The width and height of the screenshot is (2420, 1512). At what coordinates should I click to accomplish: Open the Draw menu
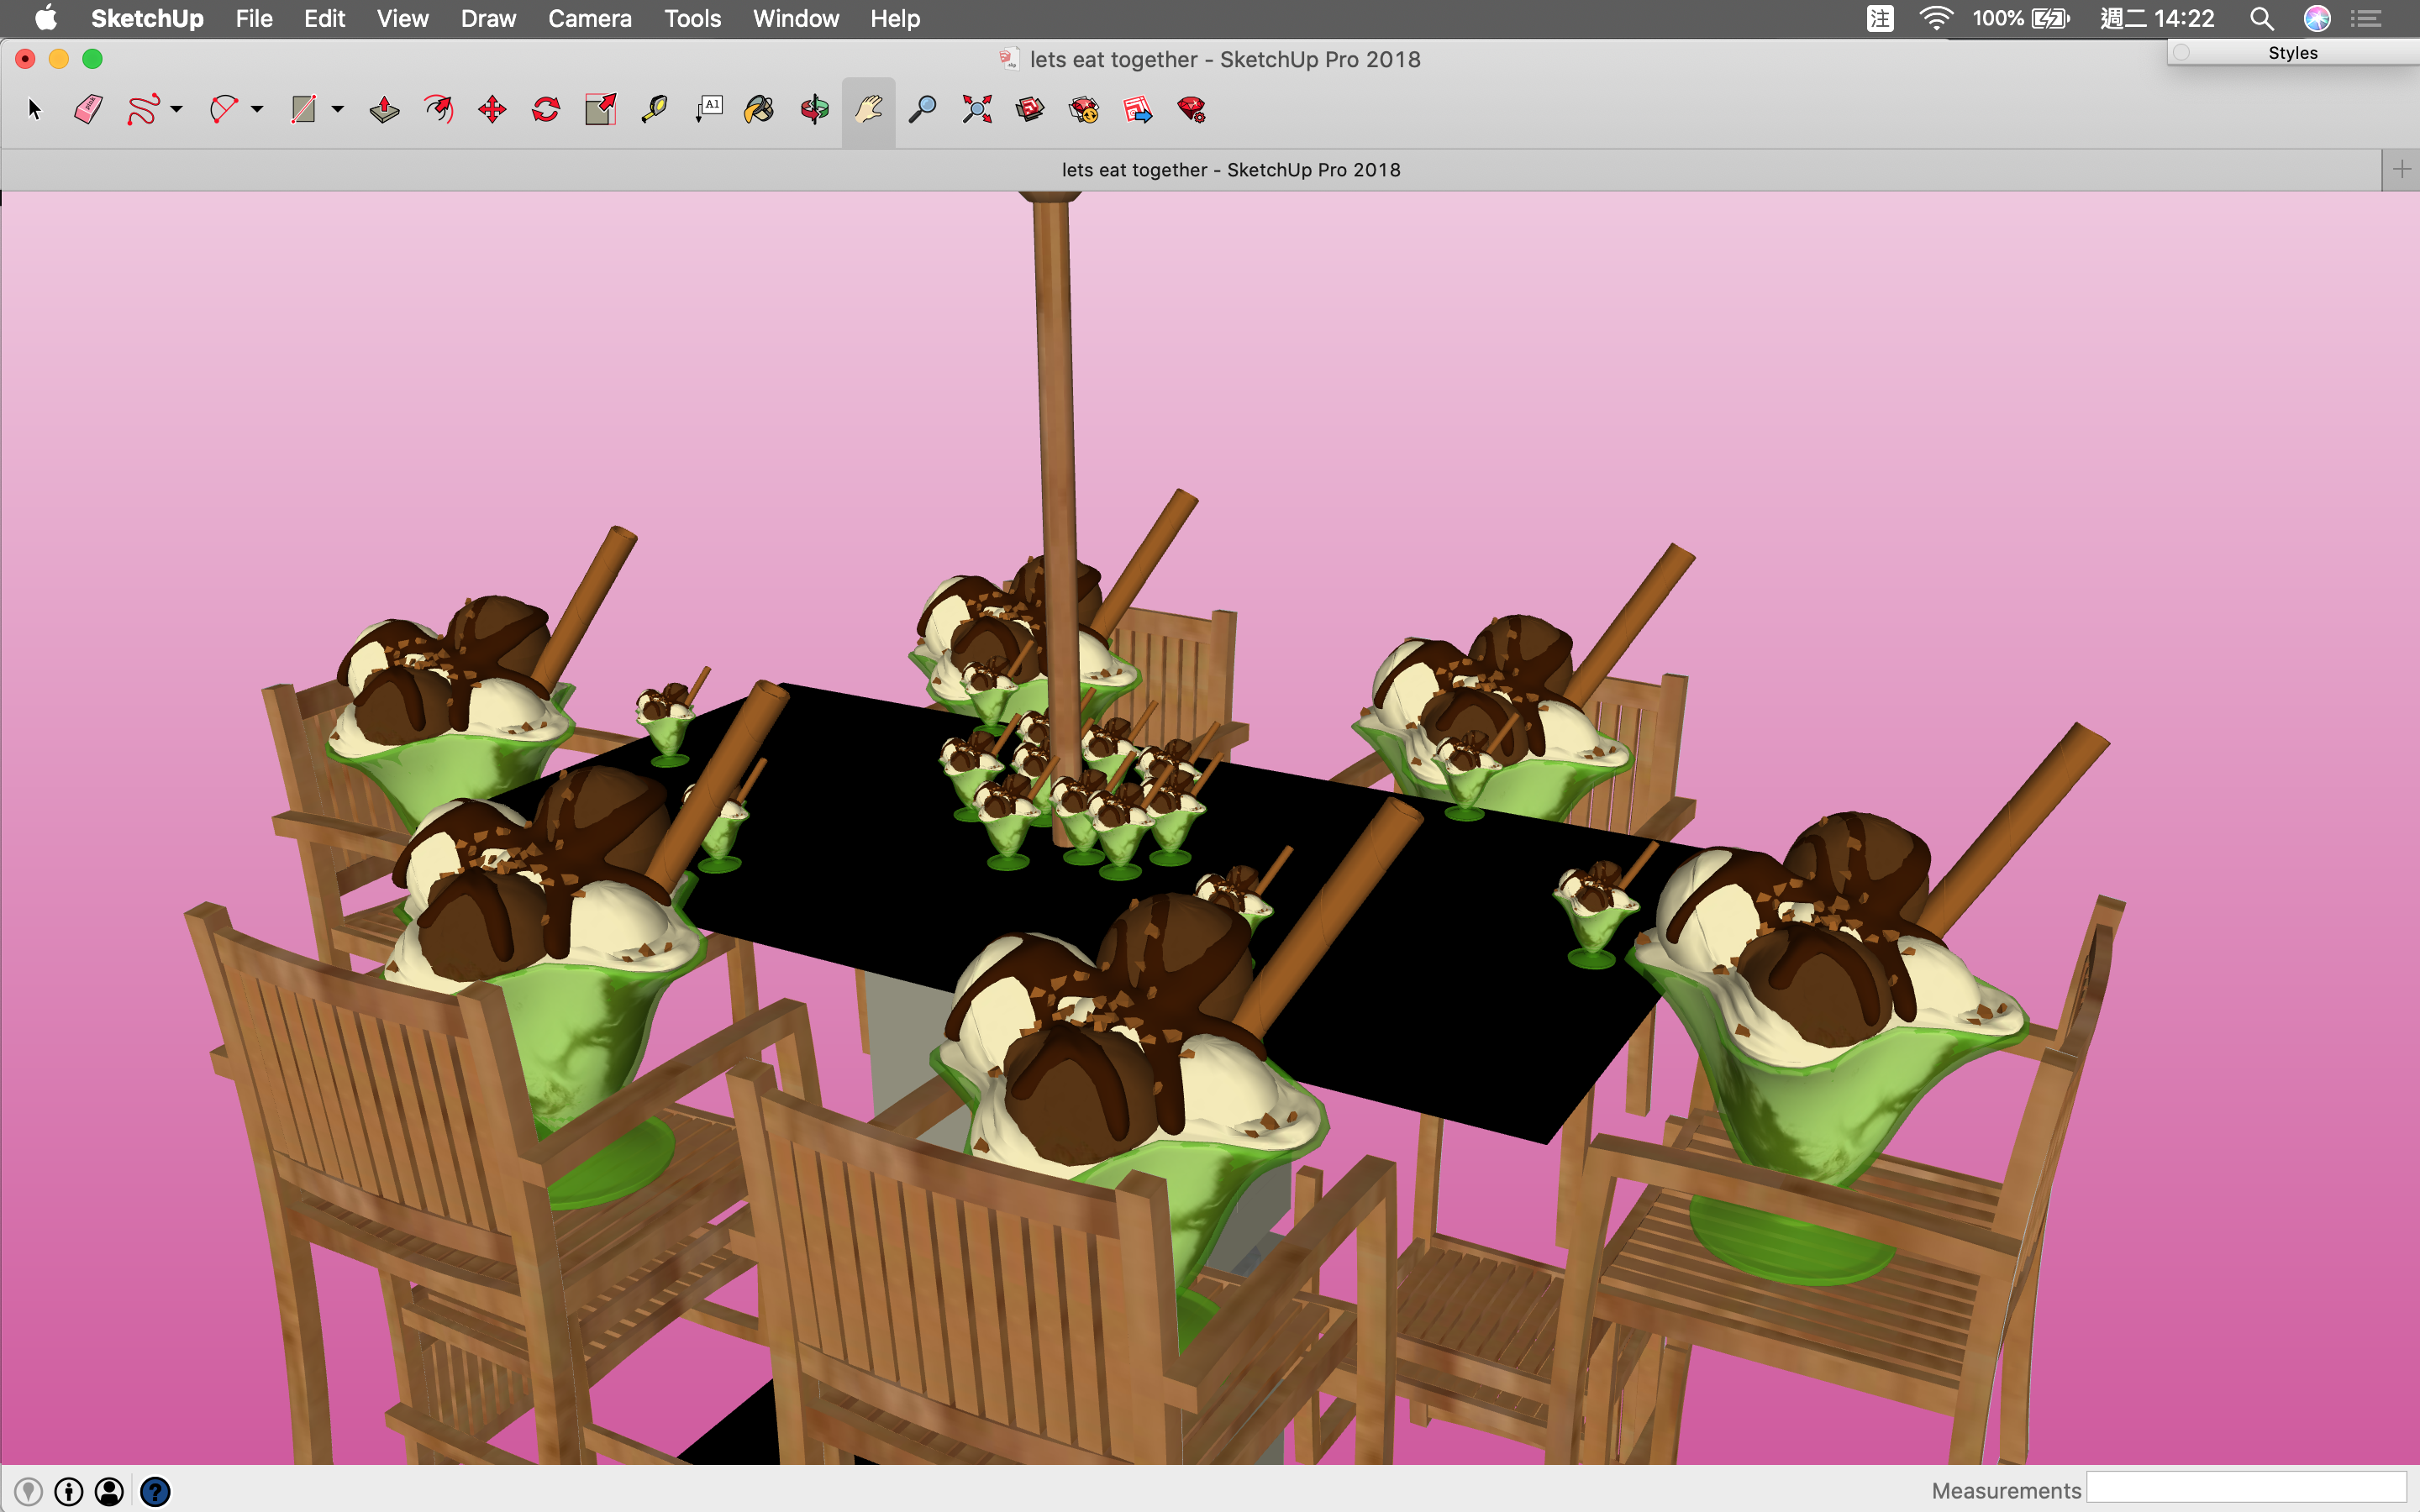488,18
